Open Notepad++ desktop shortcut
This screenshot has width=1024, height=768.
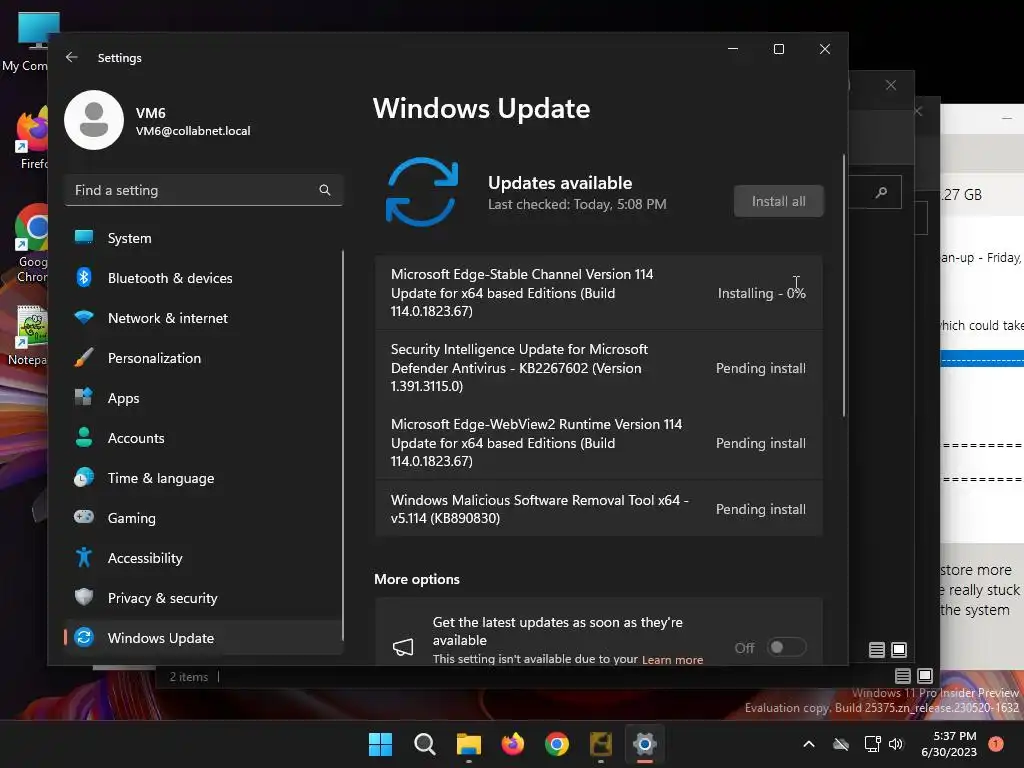point(28,336)
